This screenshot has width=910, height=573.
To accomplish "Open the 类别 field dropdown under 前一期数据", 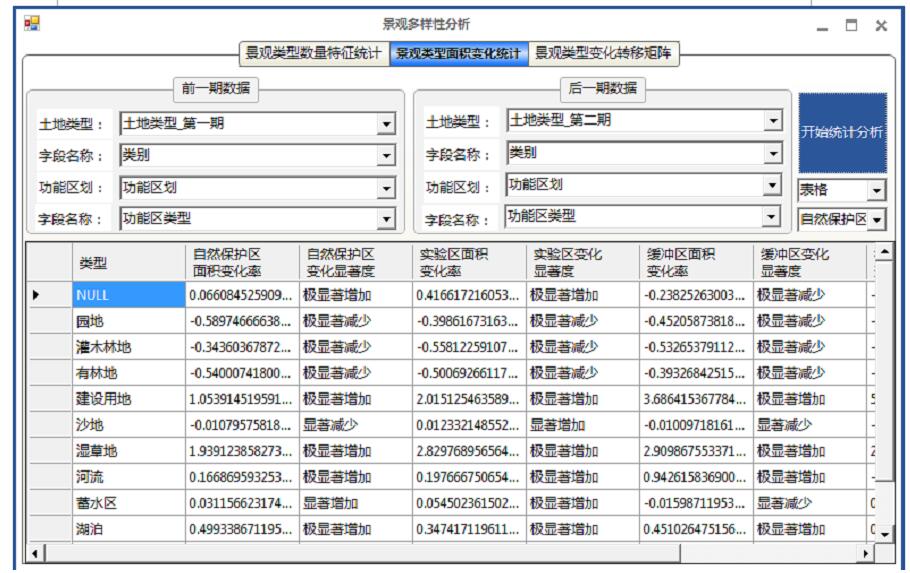I will [x=386, y=156].
